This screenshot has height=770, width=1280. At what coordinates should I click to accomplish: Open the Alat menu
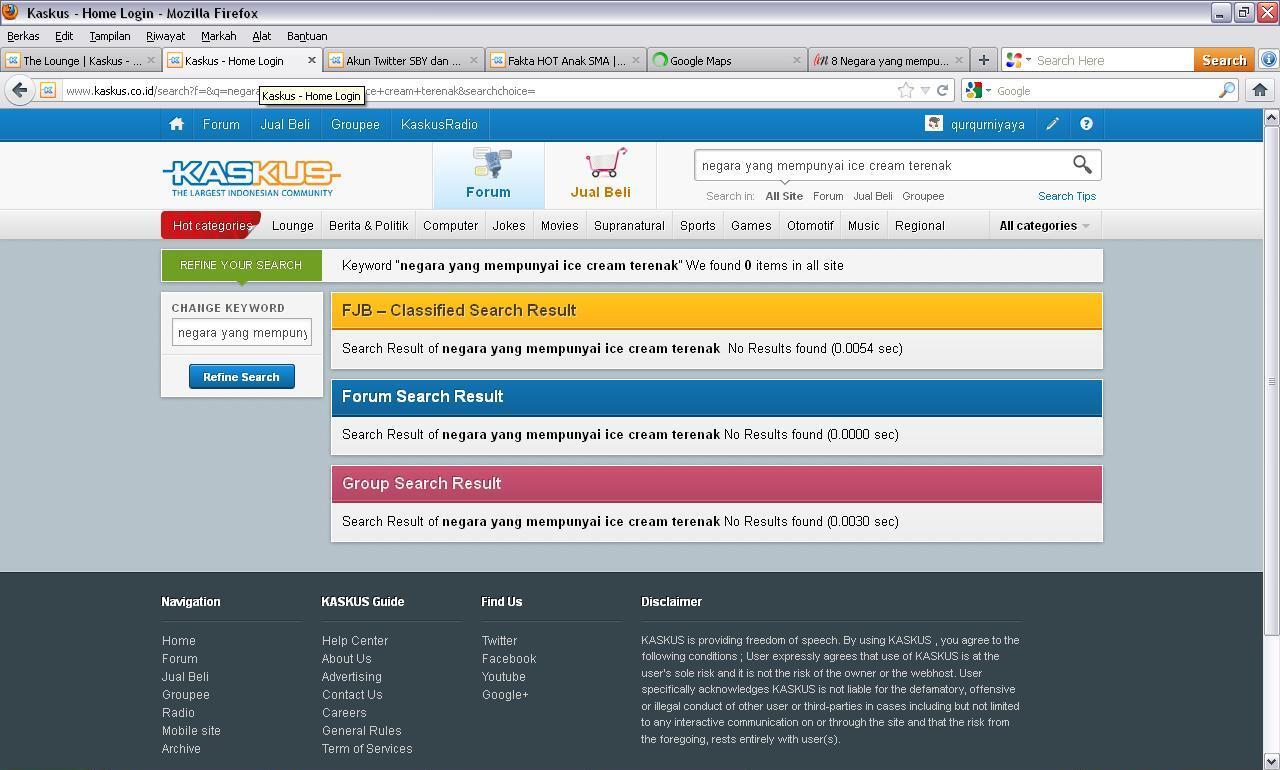coord(261,36)
